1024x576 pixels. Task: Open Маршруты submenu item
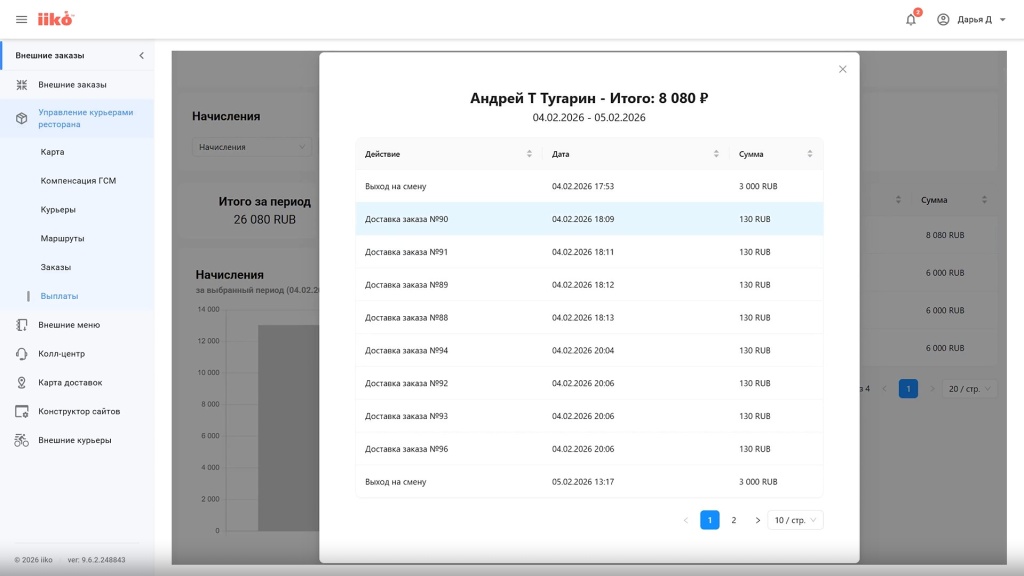pyautogui.click(x=62, y=238)
